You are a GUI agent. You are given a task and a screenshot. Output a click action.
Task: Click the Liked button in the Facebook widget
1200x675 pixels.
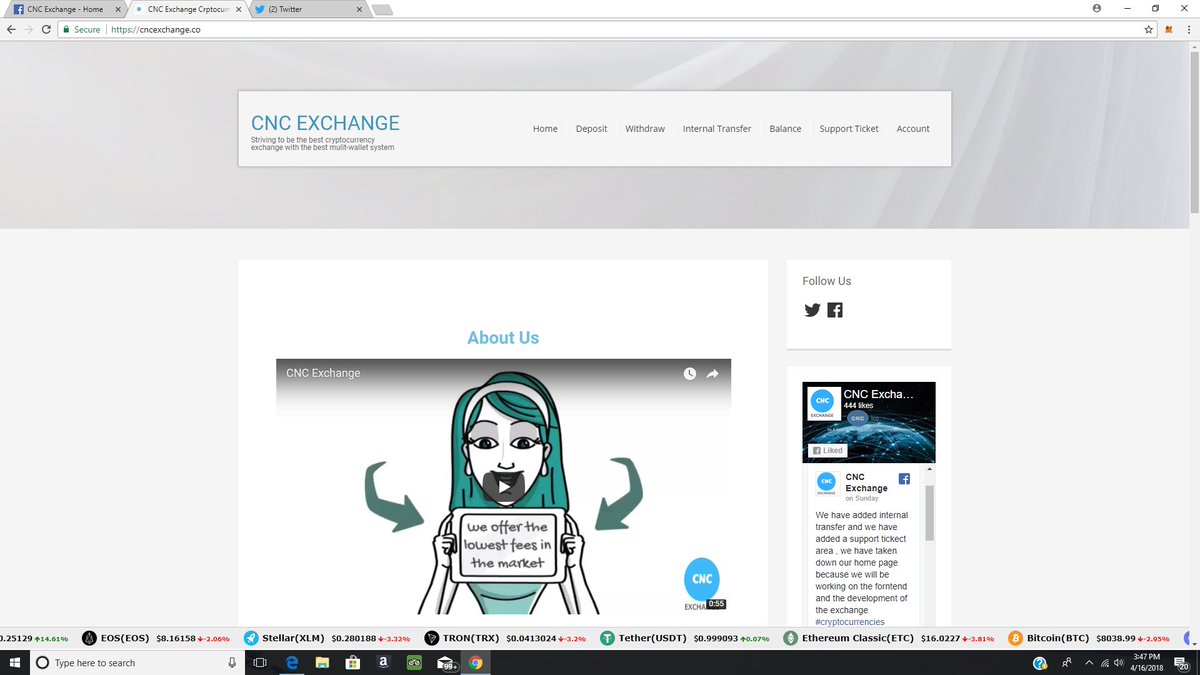(x=827, y=450)
